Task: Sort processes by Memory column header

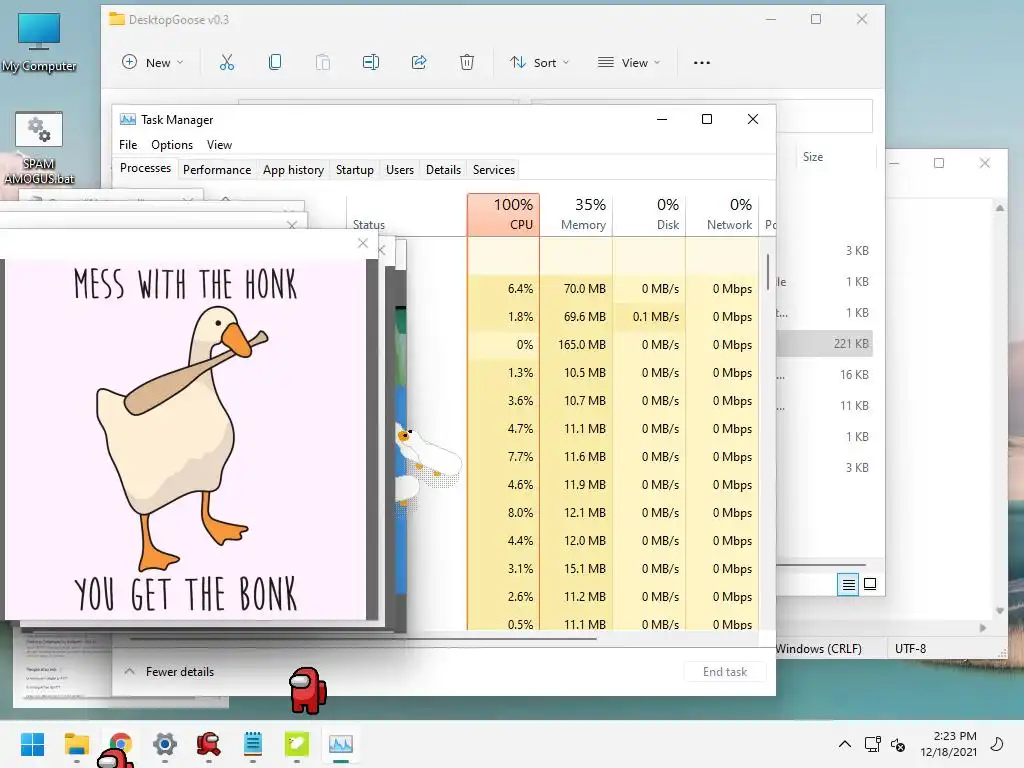Action: tap(576, 214)
